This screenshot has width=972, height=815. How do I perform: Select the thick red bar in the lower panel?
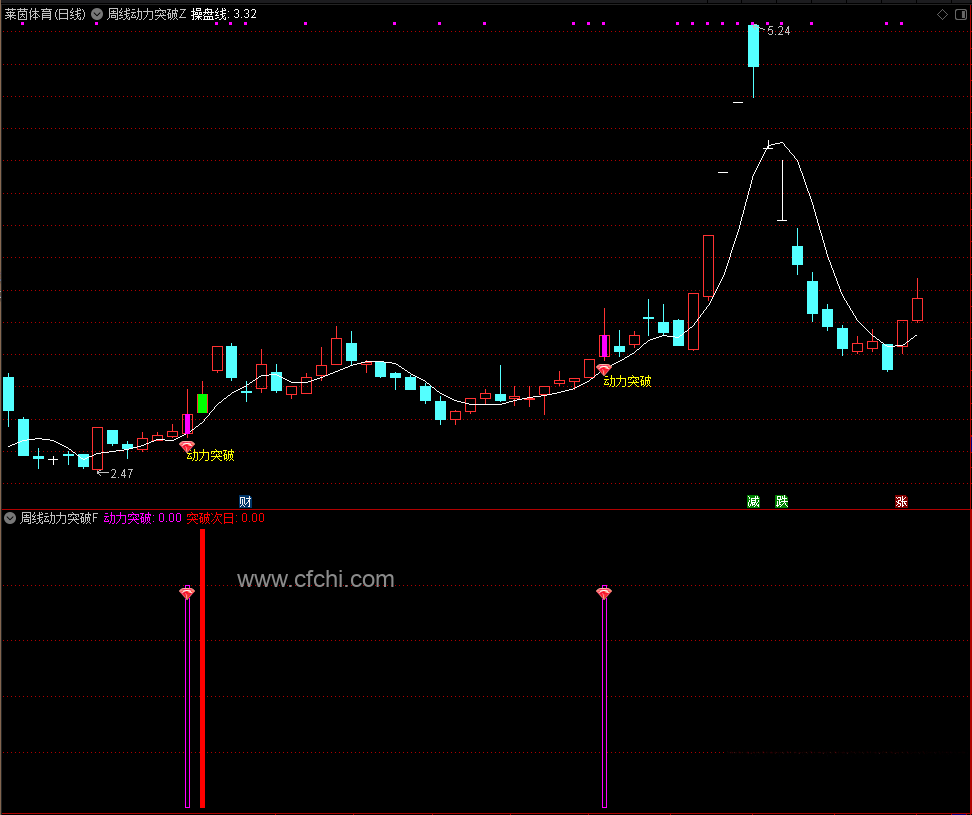click(202, 668)
